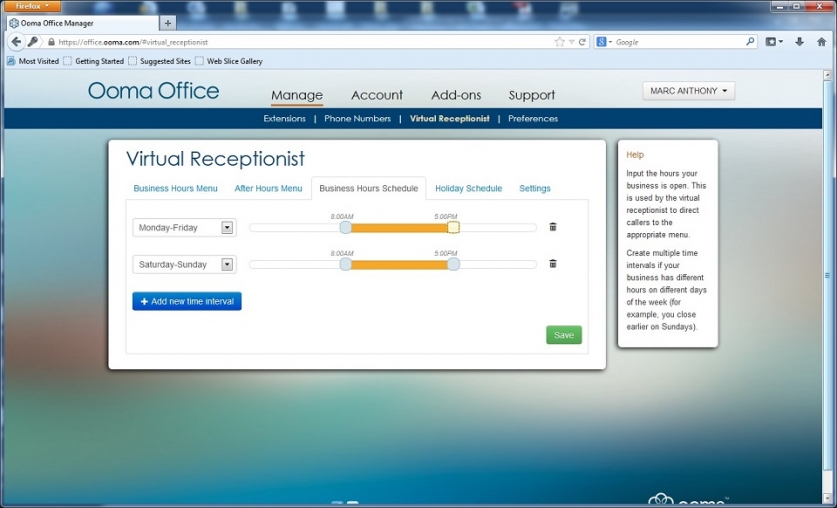Open the Add-ons main menu
The image size is (837, 508).
[456, 95]
